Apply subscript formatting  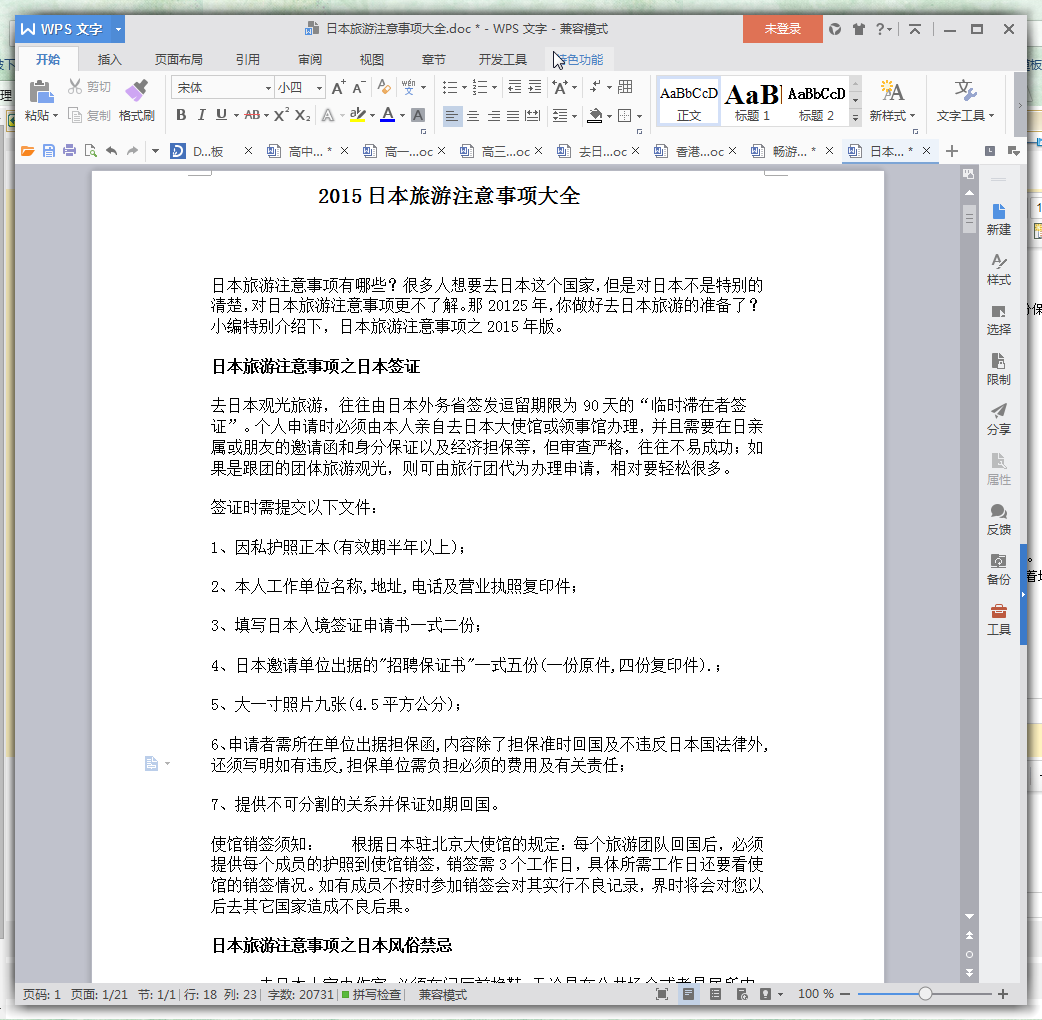302,115
